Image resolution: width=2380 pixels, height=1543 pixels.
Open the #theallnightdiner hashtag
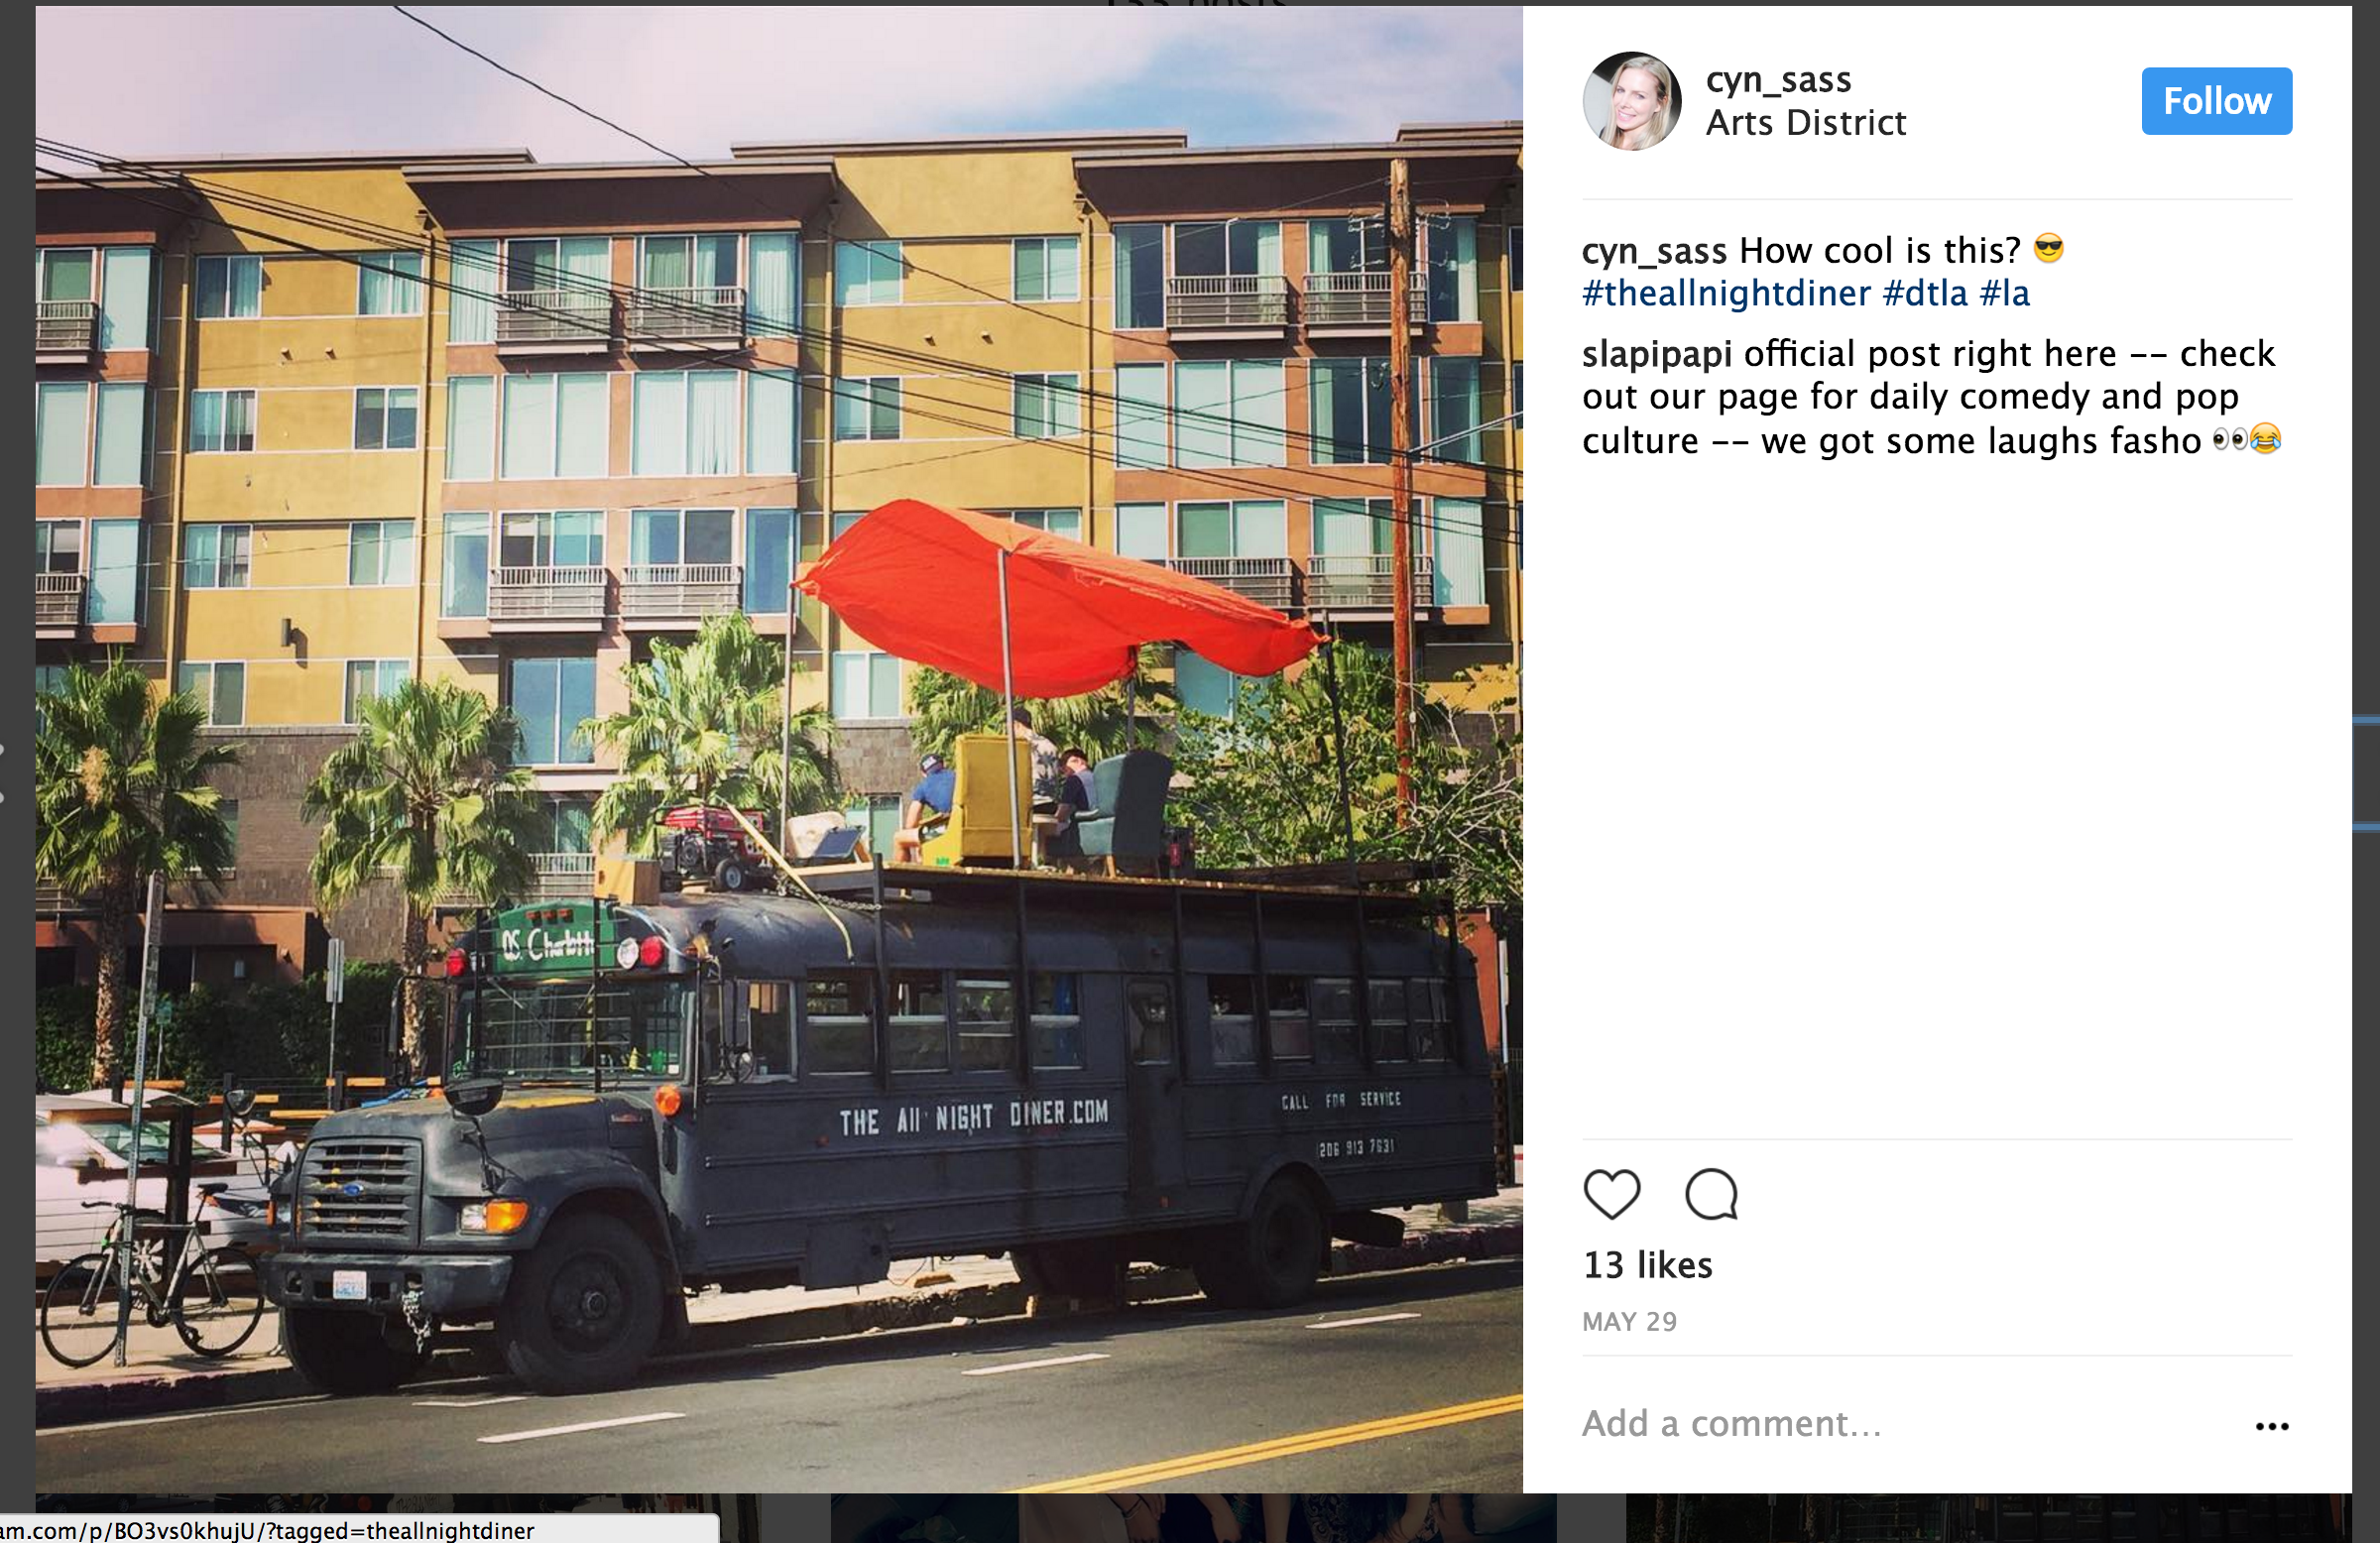tap(1726, 293)
